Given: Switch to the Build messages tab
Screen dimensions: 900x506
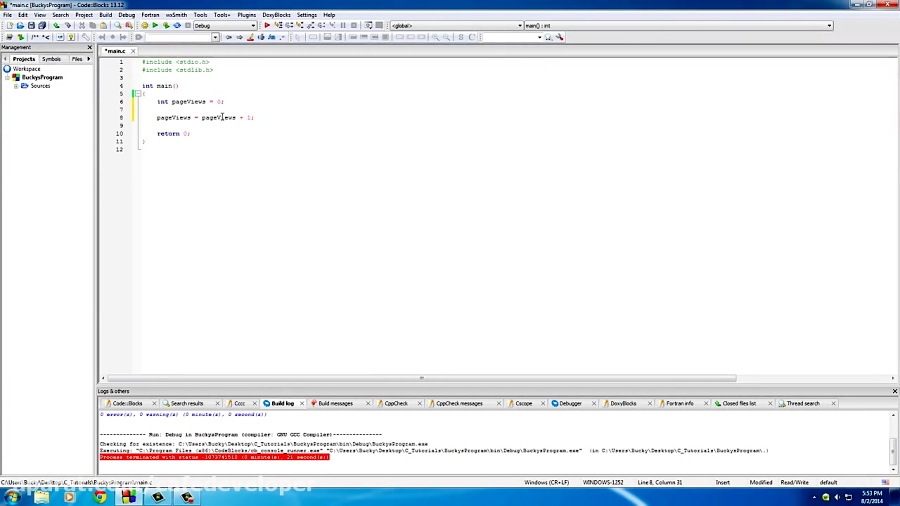Looking at the screenshot, I should click(333, 403).
